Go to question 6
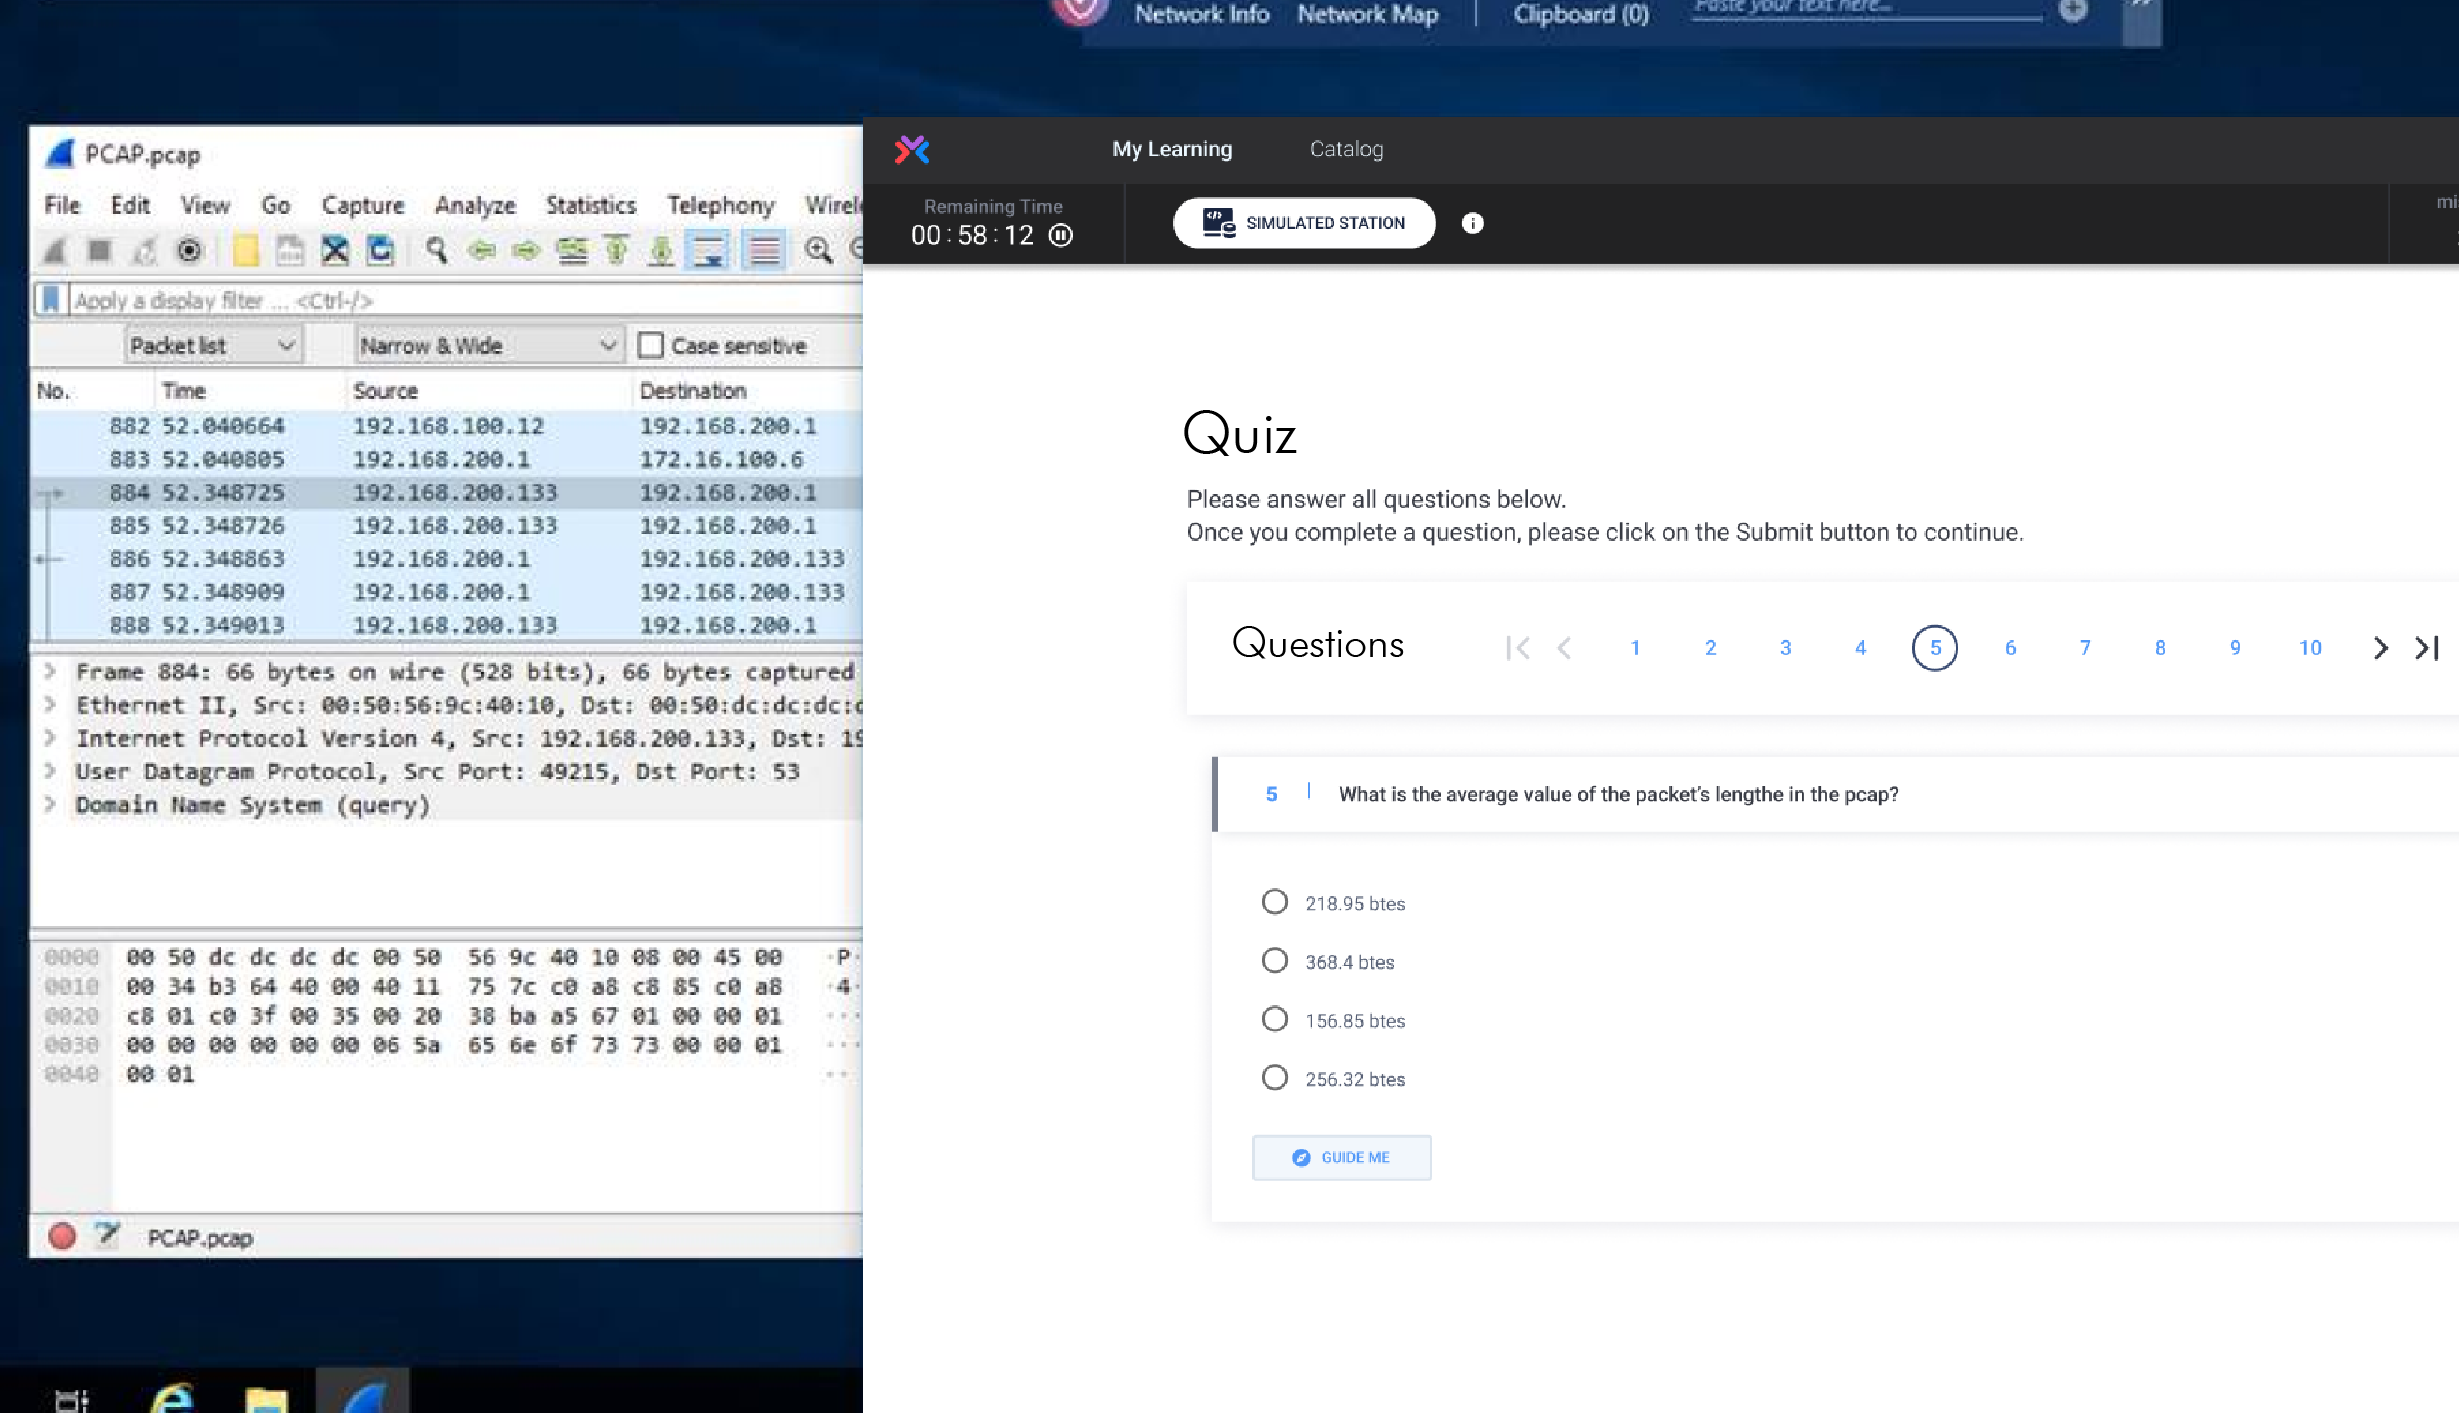The height and width of the screenshot is (1413, 2459). [2010, 647]
